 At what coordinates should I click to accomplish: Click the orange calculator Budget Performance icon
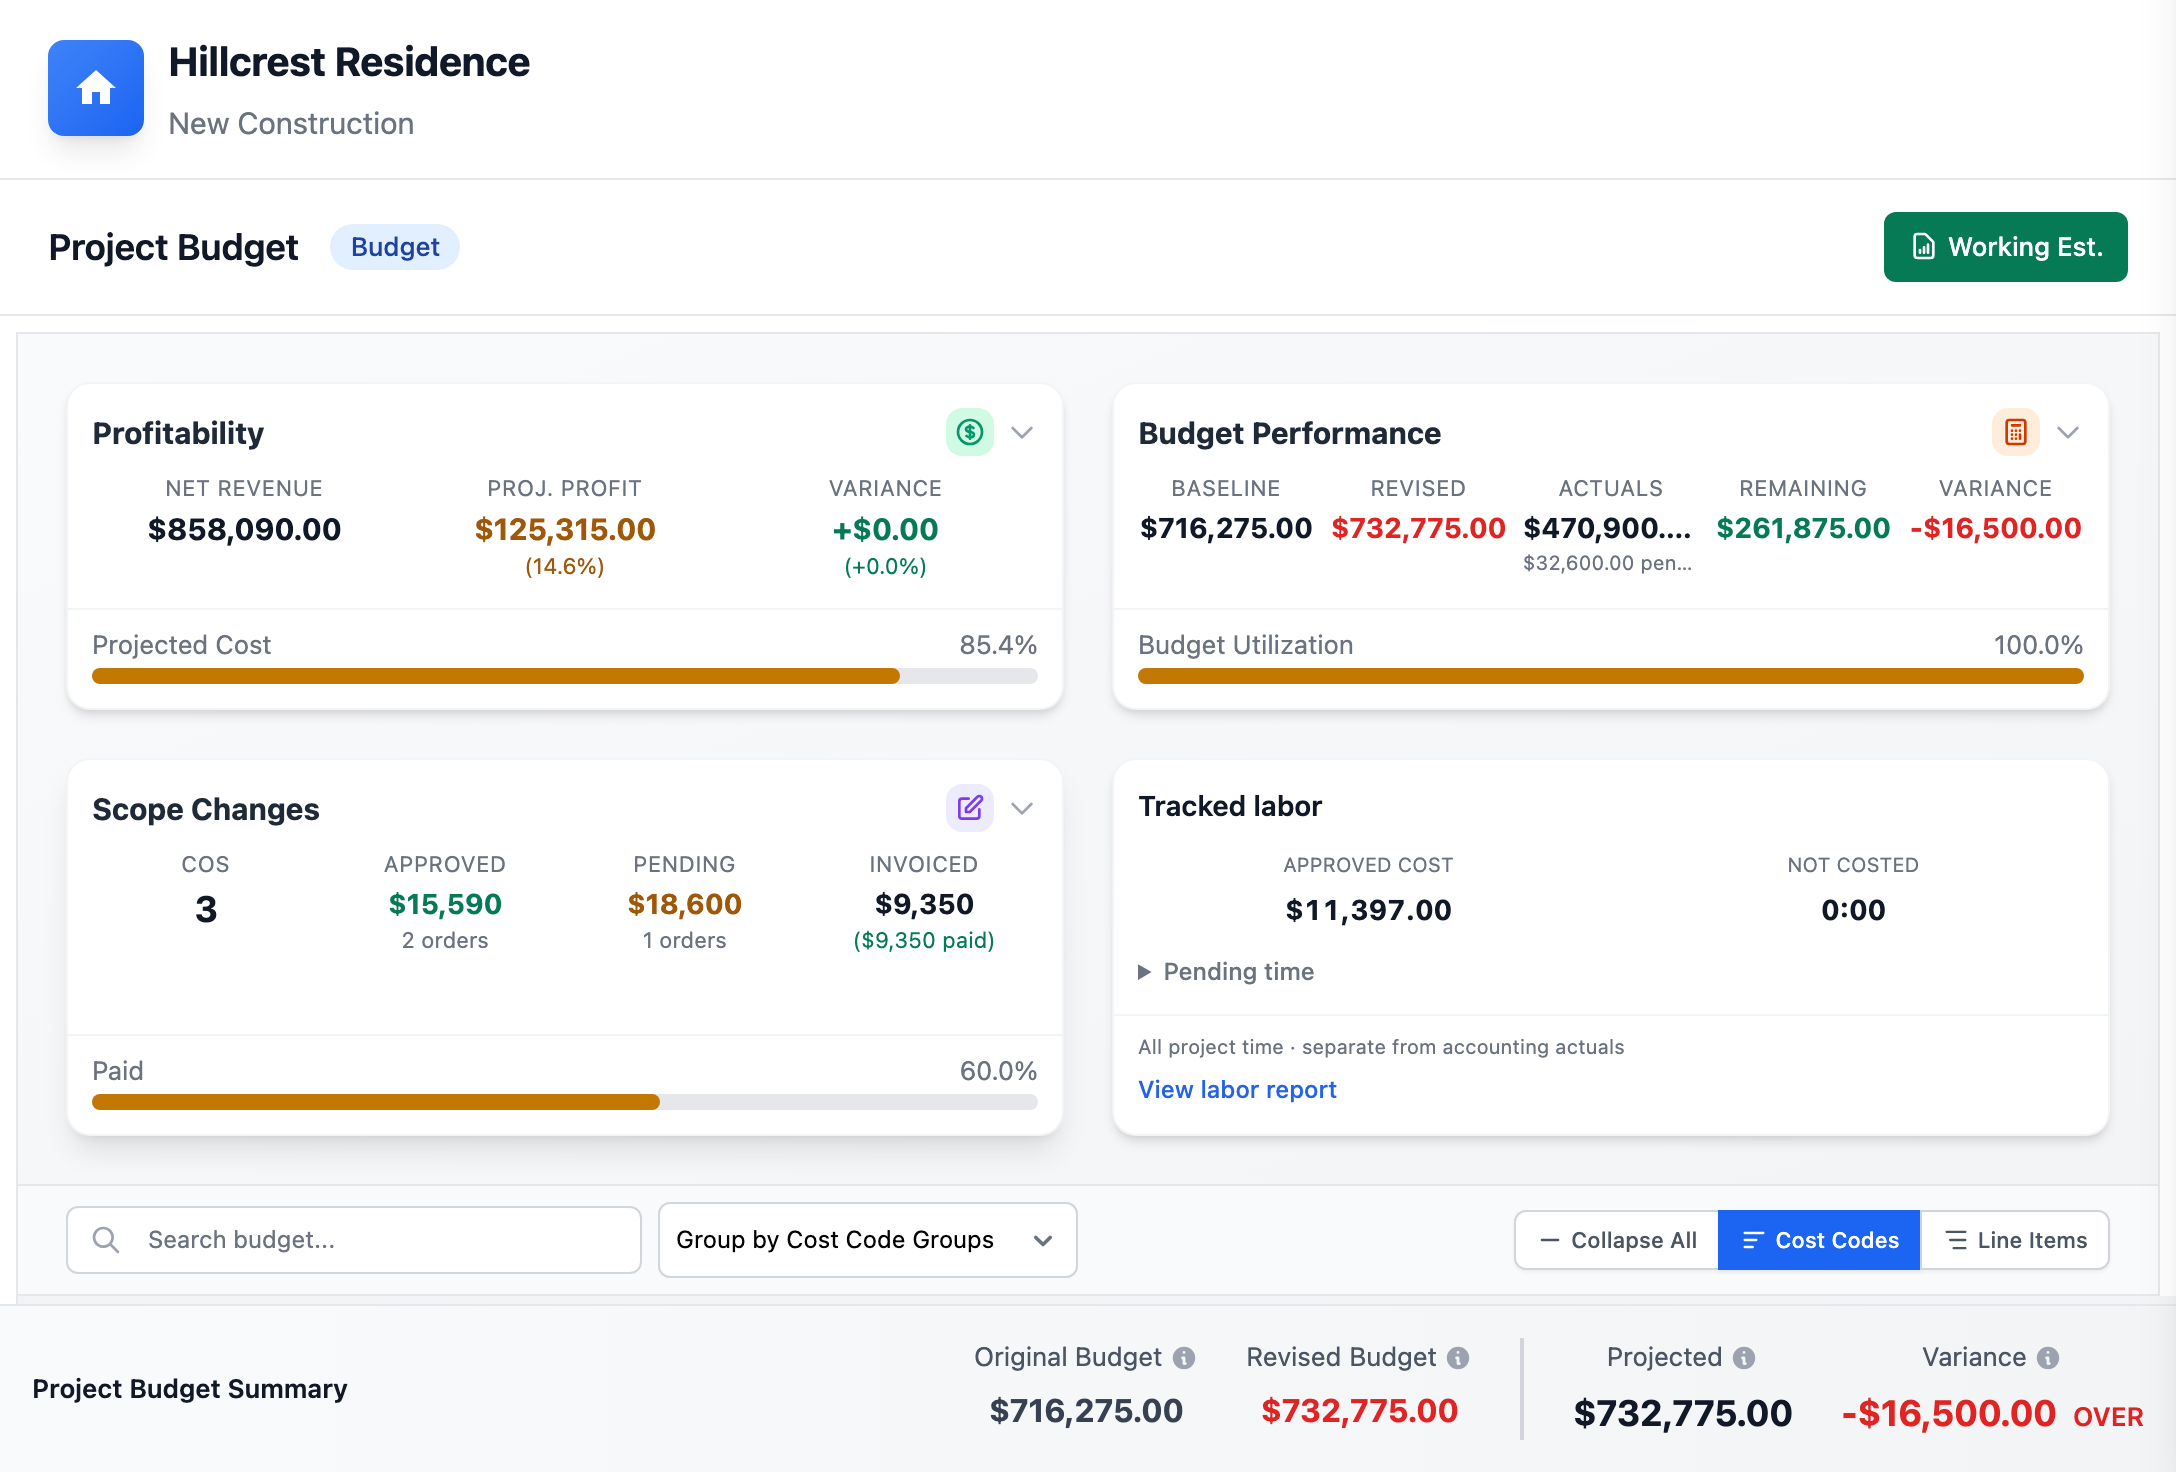tap(2015, 432)
